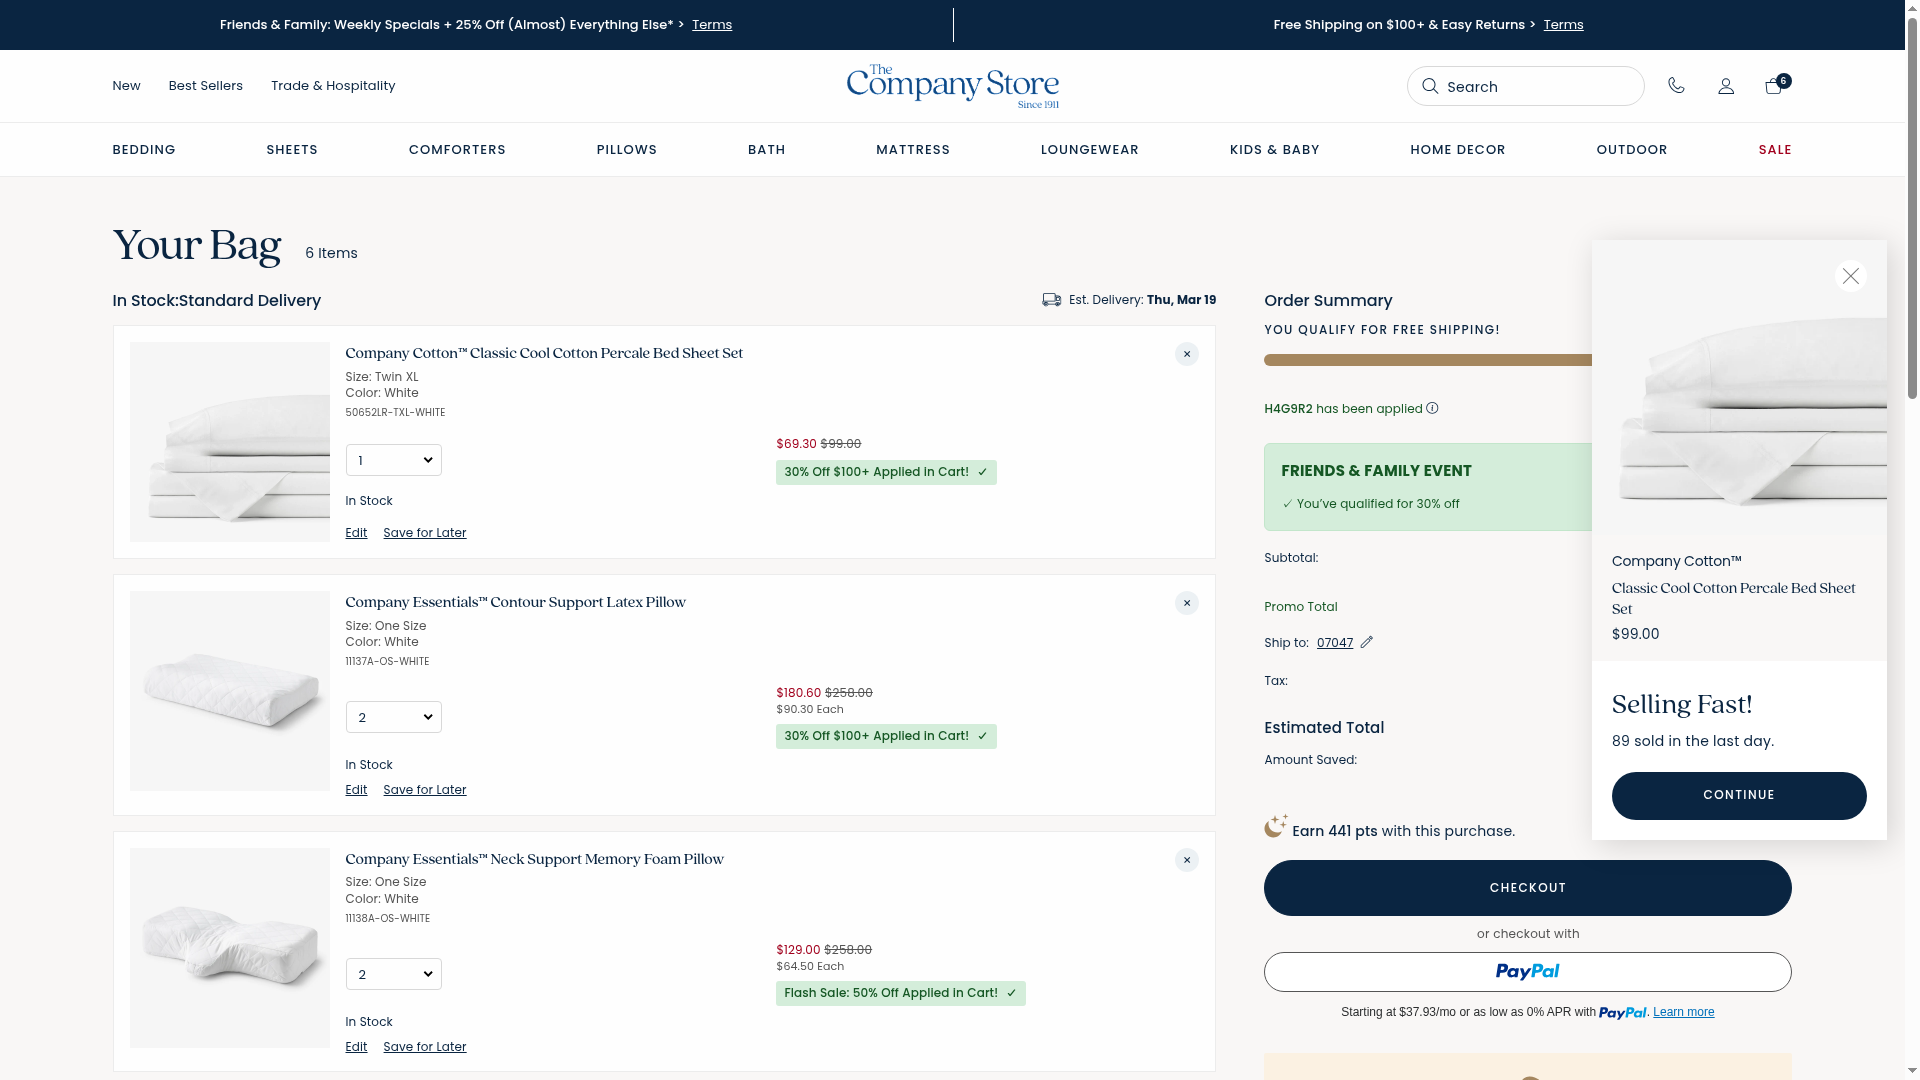
Task: Open the PILLOWS navigation menu
Action: click(x=626, y=150)
